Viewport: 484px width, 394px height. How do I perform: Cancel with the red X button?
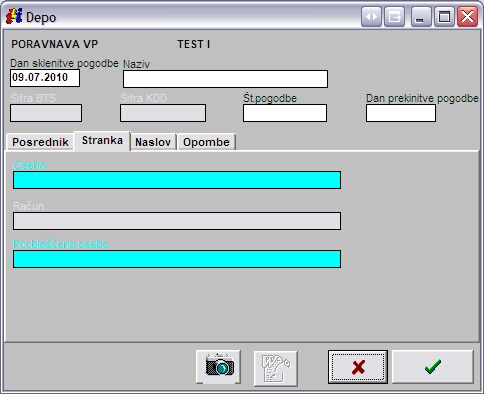point(358,367)
